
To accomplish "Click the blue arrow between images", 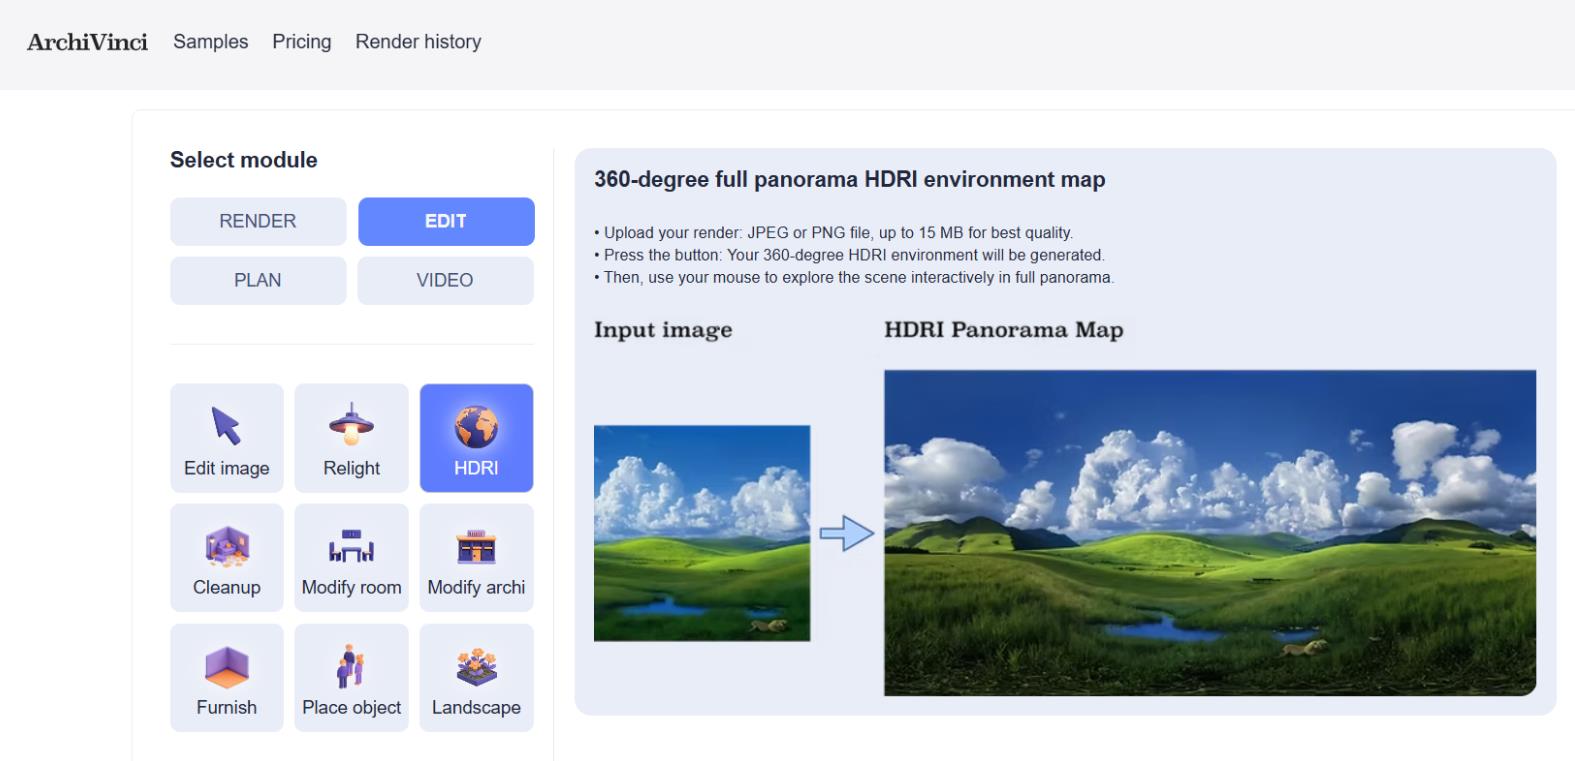I will 847,533.
